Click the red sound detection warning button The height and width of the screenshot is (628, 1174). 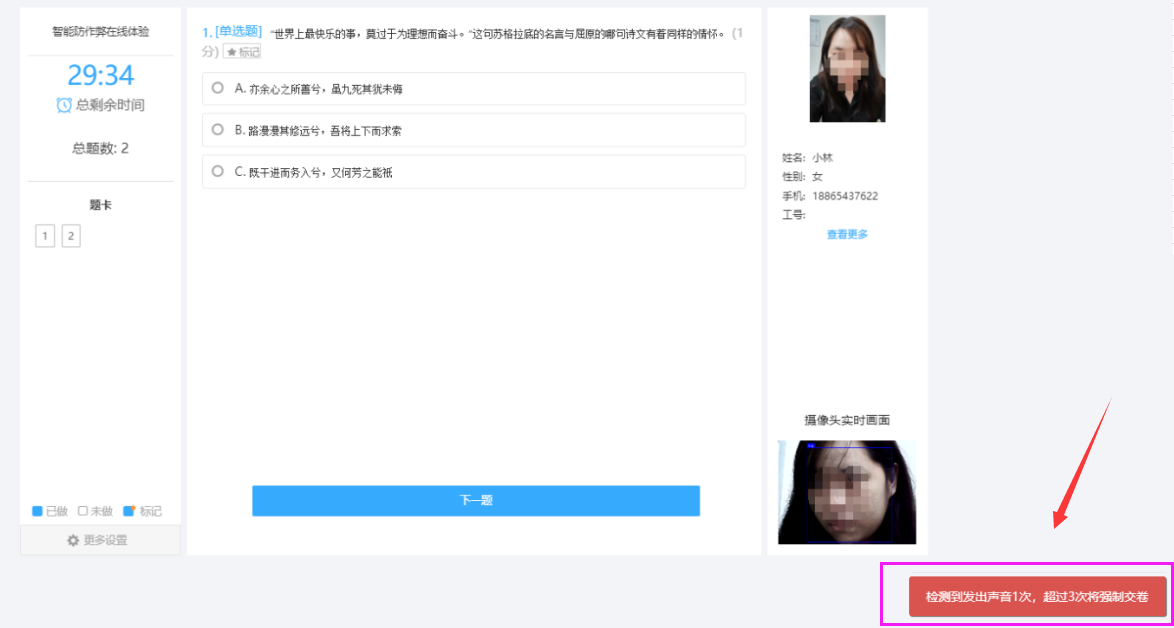click(x=1036, y=595)
